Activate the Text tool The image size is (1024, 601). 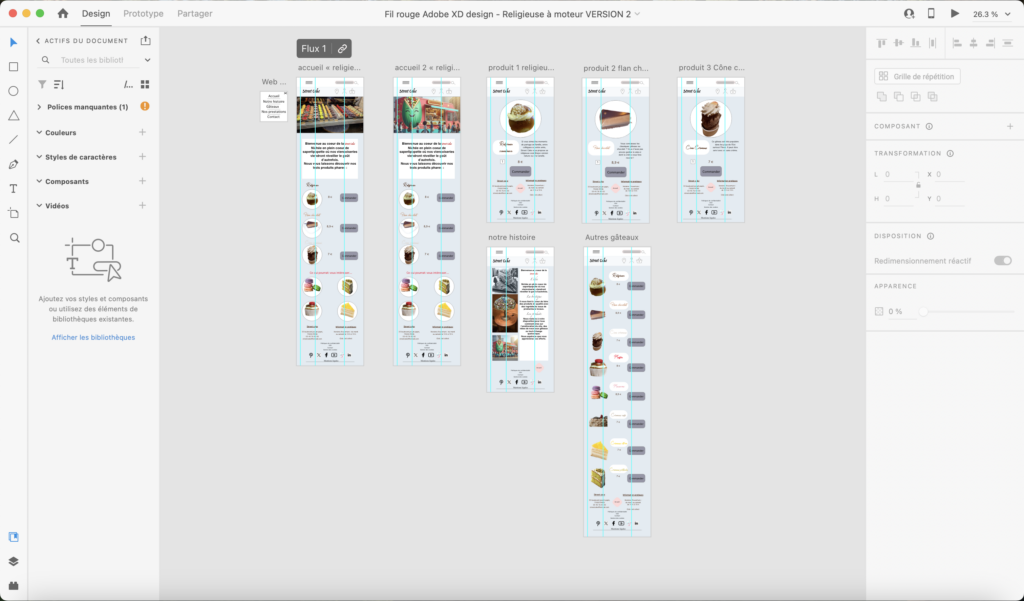tap(14, 189)
